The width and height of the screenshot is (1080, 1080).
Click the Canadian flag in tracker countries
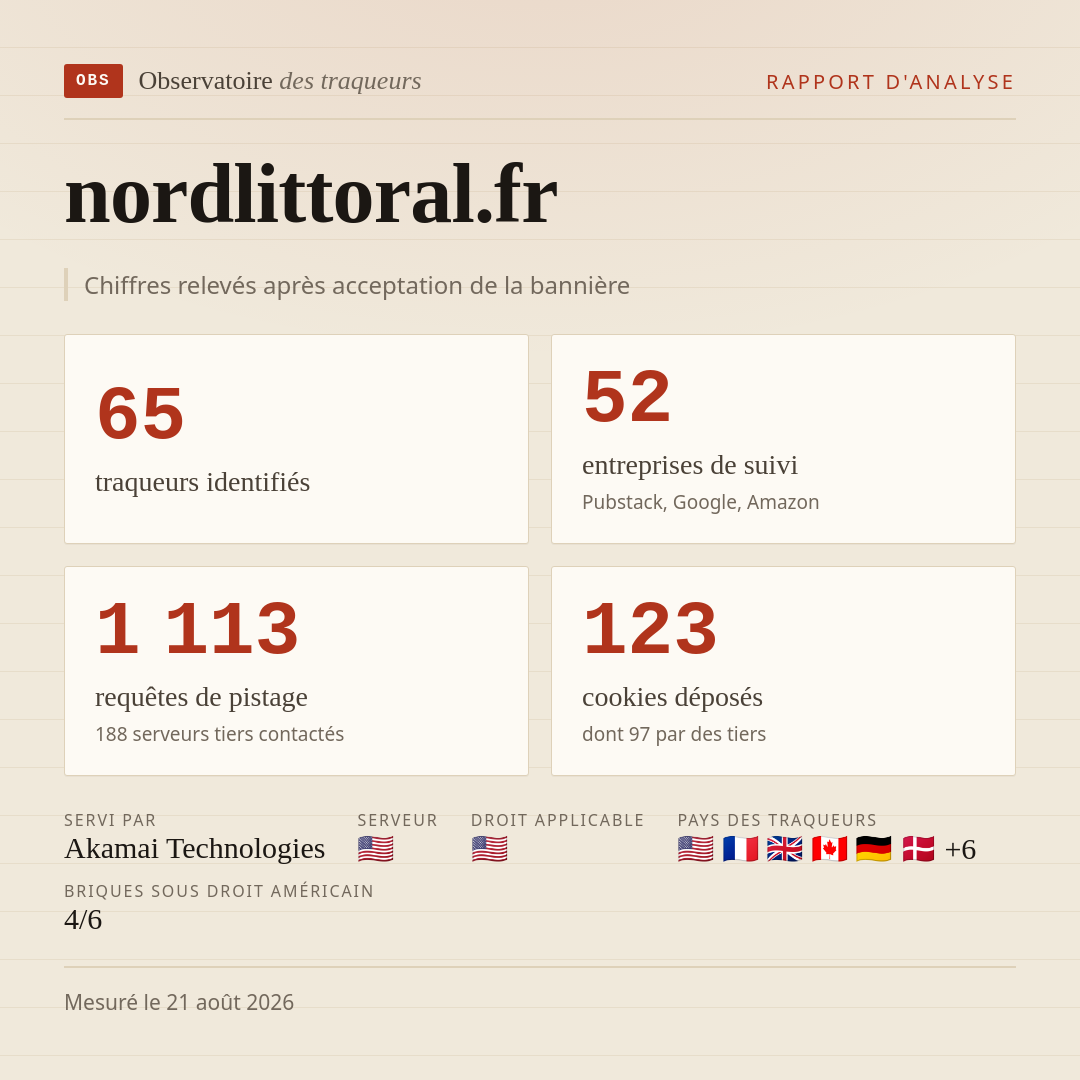tap(829, 849)
